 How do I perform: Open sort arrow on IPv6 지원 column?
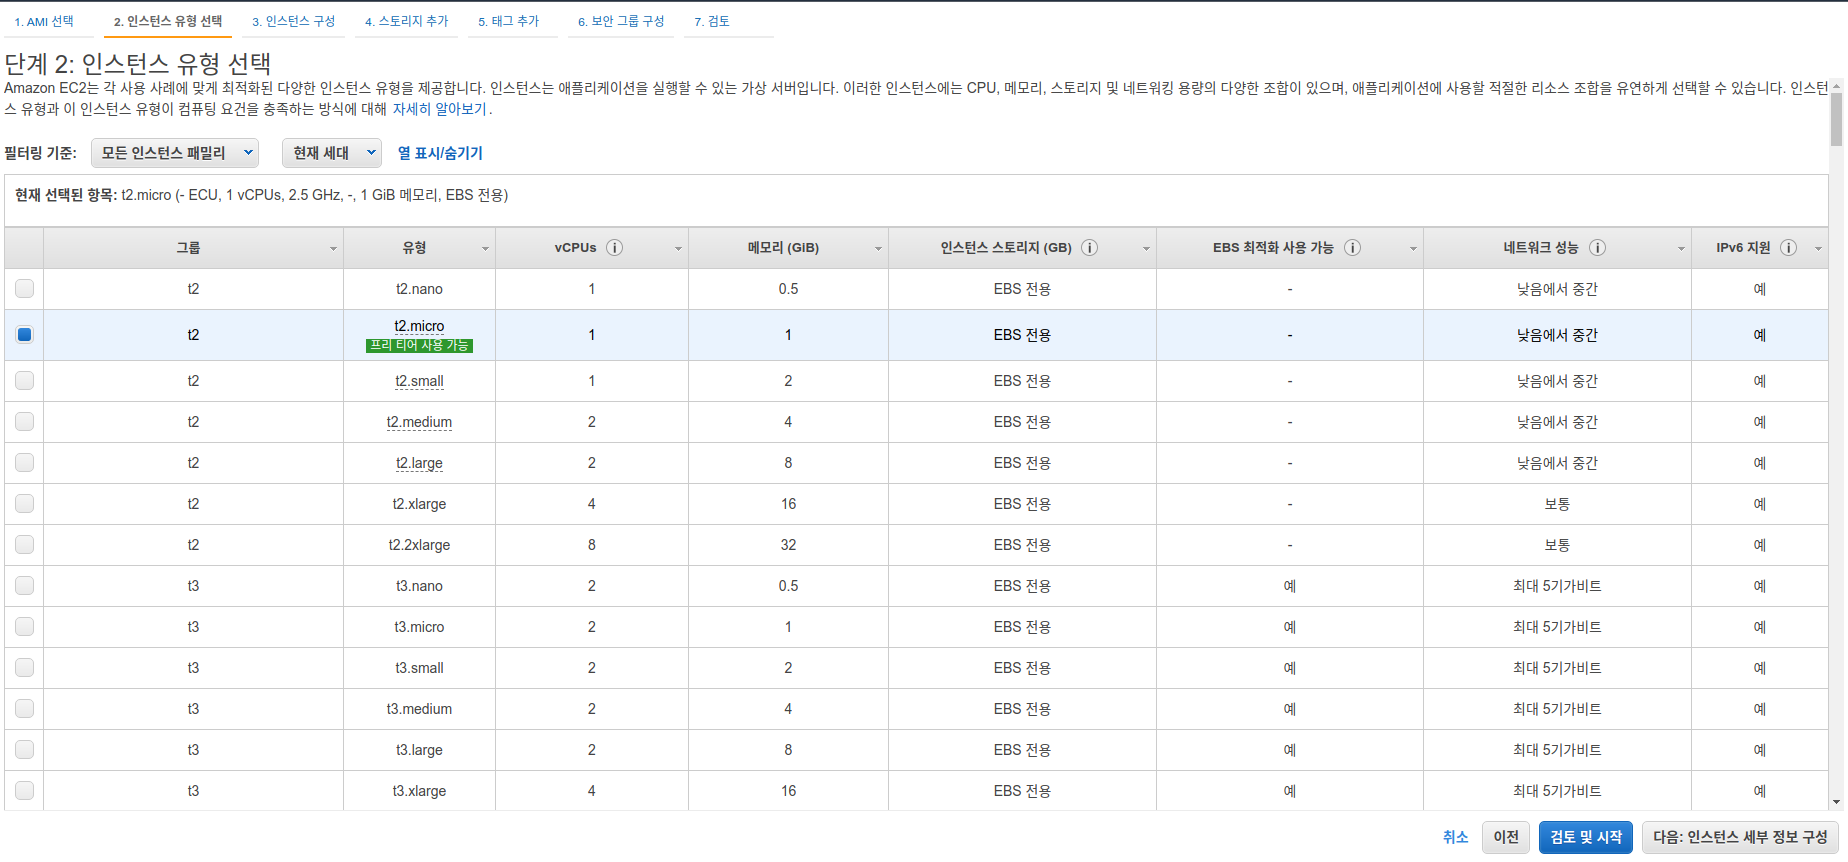coord(1818,249)
